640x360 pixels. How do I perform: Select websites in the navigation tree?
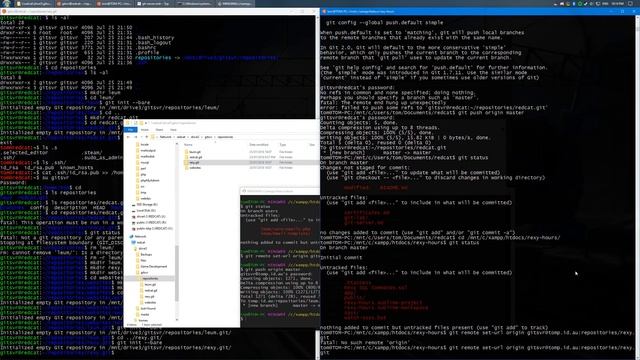(150, 303)
